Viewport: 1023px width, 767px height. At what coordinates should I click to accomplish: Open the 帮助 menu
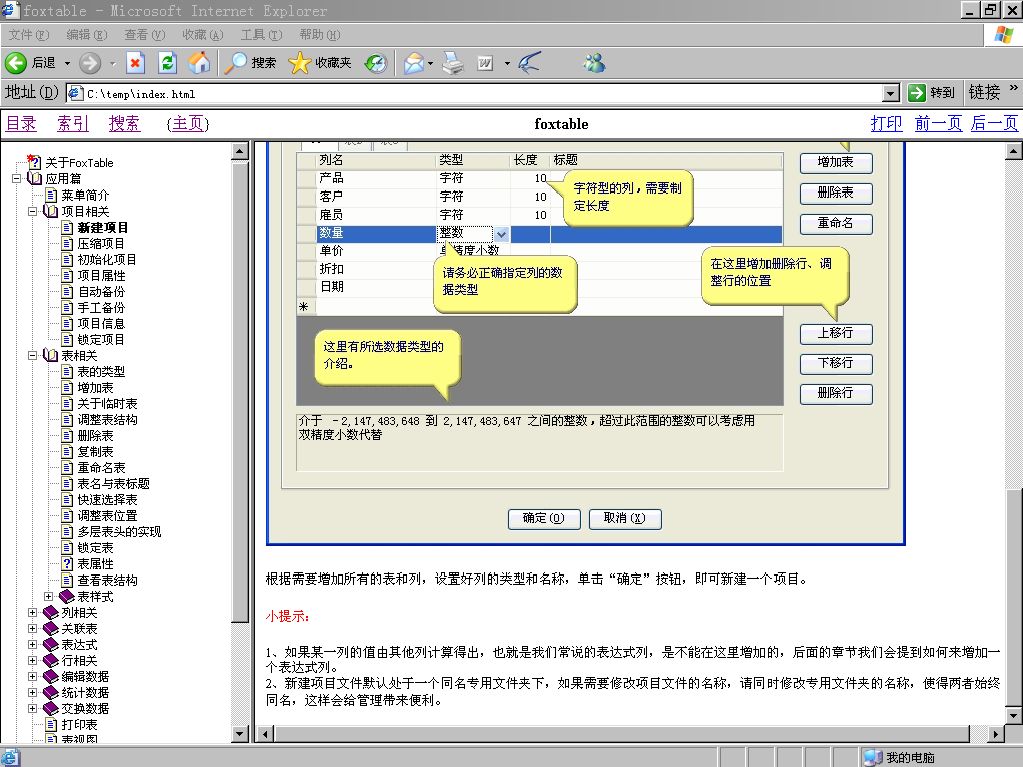tap(320, 35)
